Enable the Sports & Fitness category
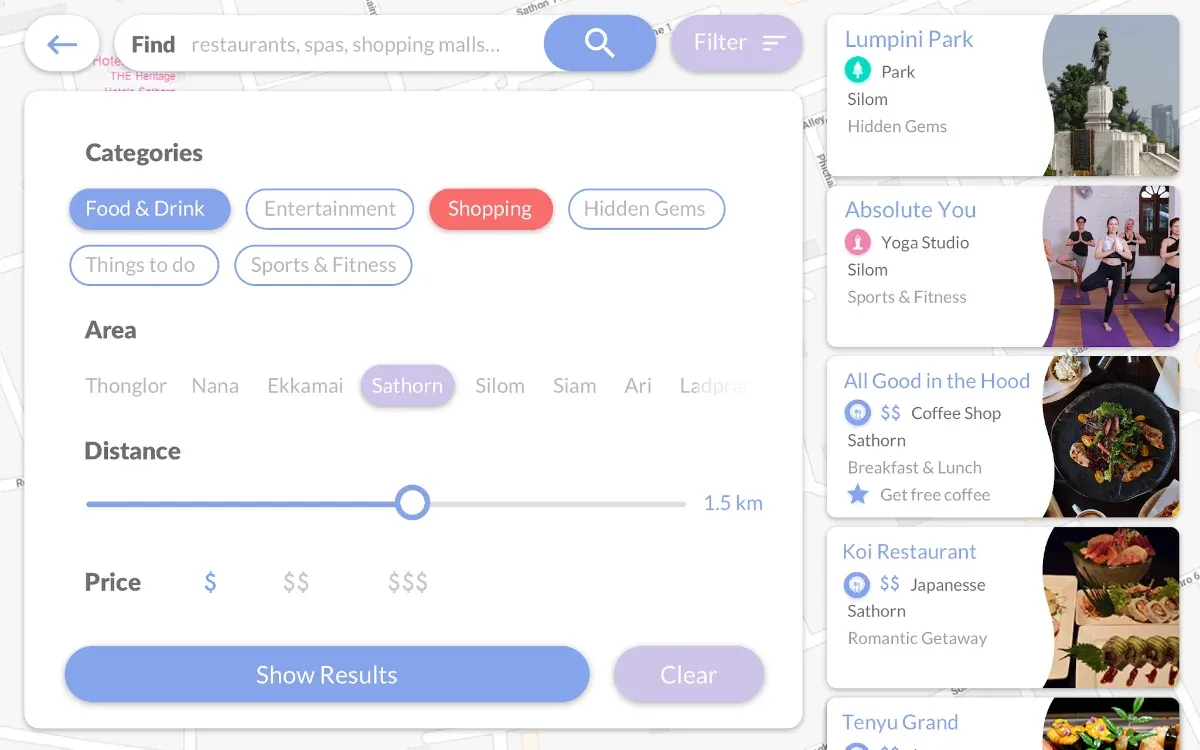 point(323,265)
